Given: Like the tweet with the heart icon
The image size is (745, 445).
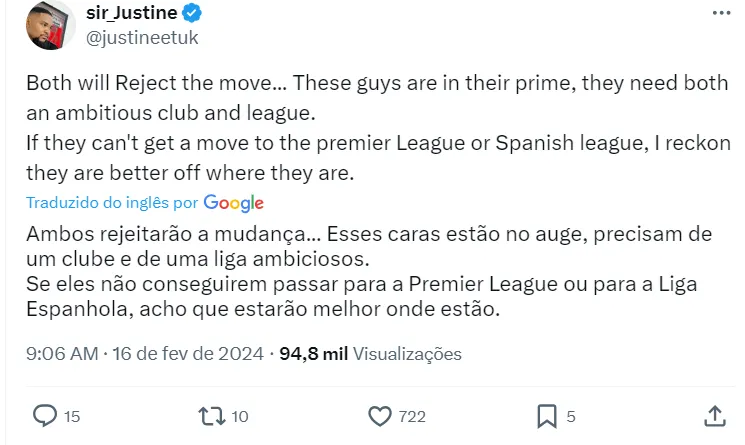Looking at the screenshot, I should coord(379,416).
